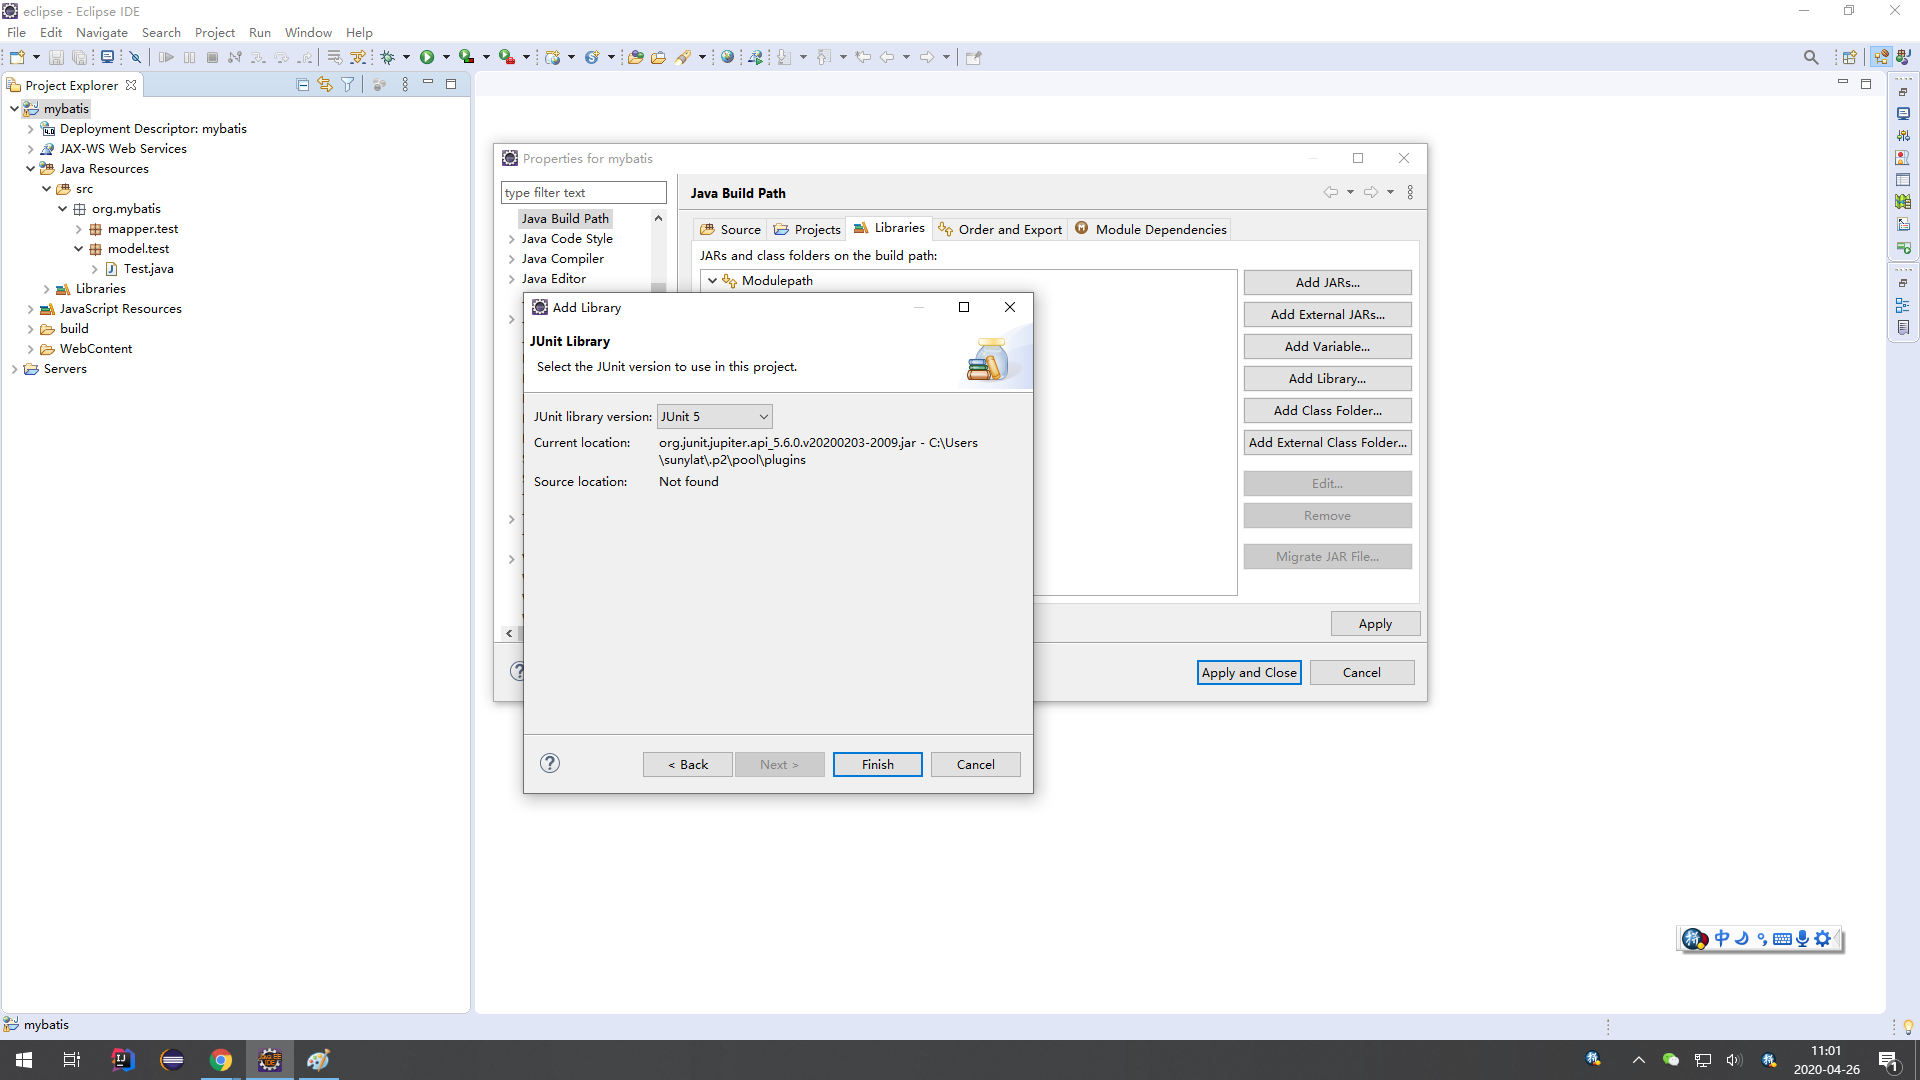Click Finish in Add Library dialog
Image resolution: width=1920 pixels, height=1080 pixels.
click(877, 764)
